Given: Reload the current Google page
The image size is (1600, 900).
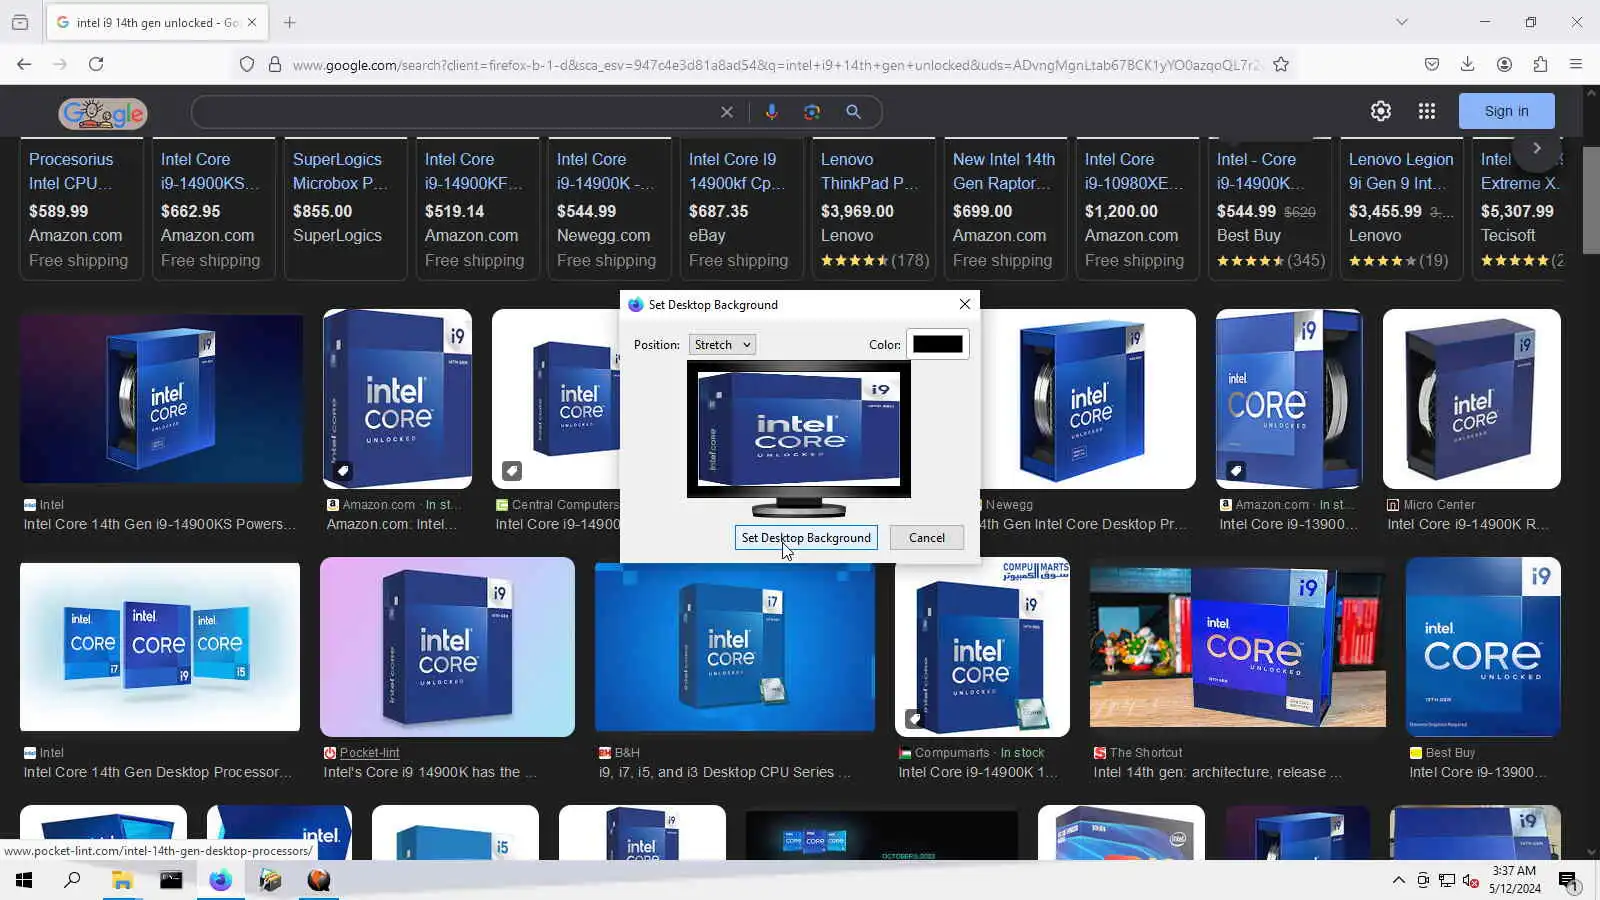Looking at the screenshot, I should click(96, 65).
